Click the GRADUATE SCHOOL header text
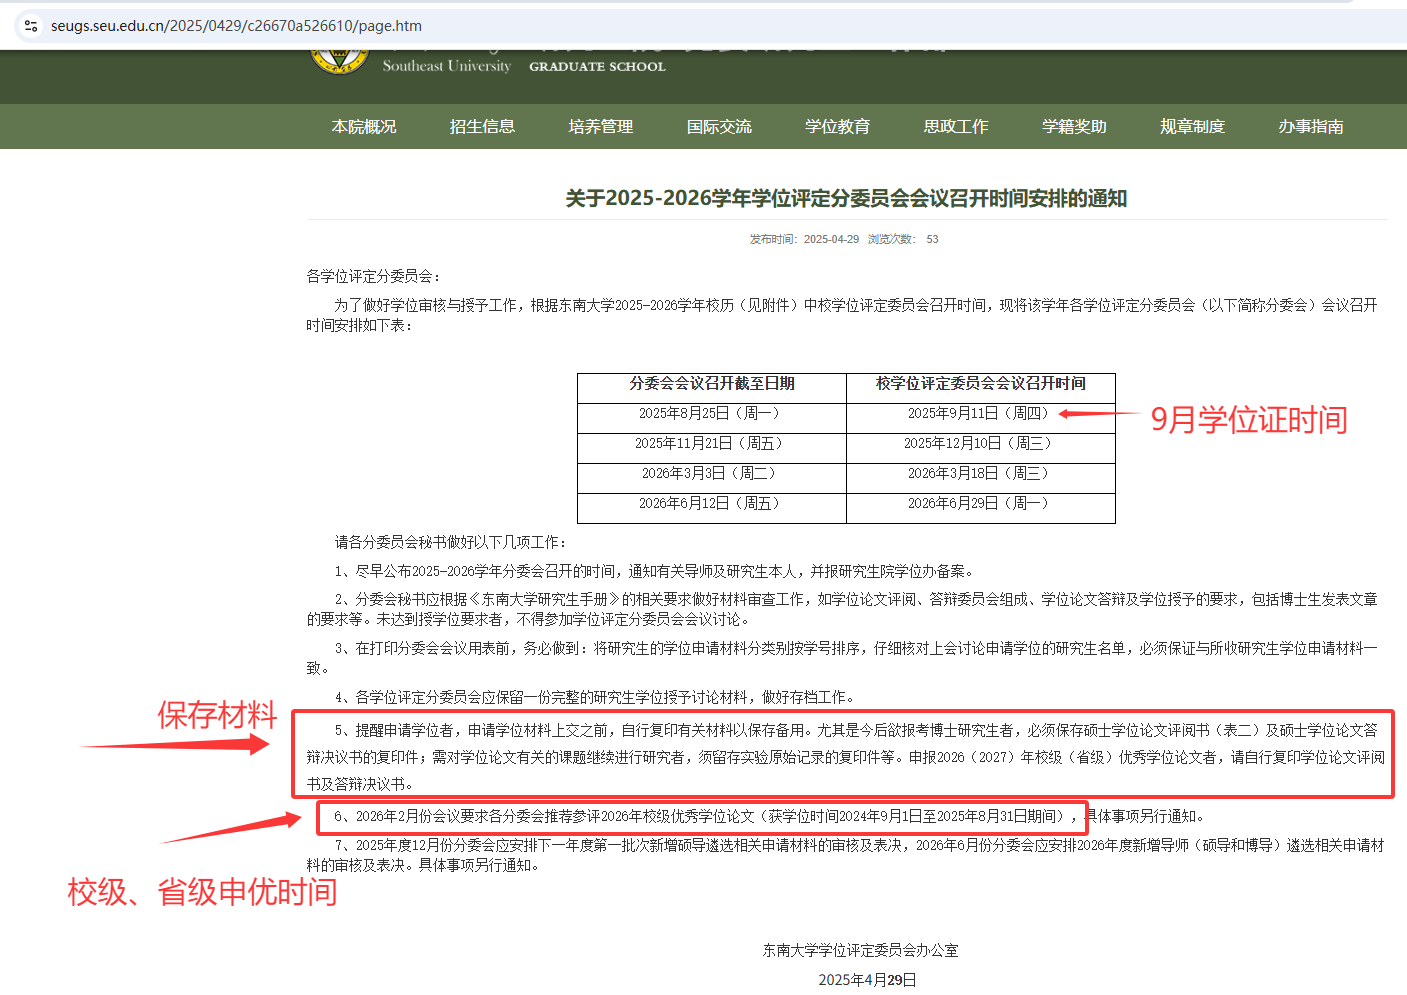1407x995 pixels. 597,67
